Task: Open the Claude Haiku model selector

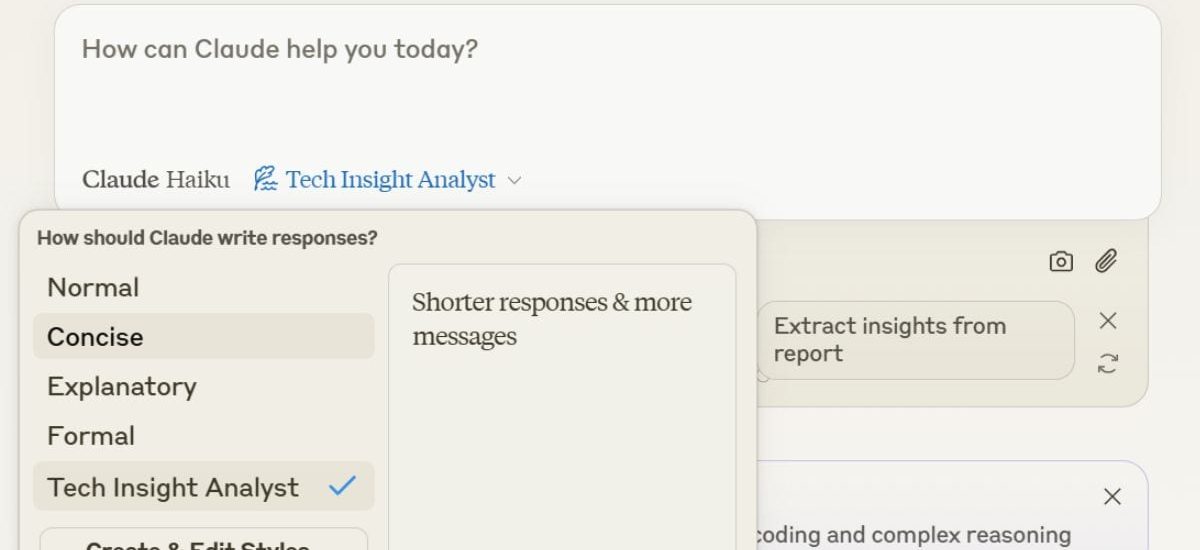Action: pyautogui.click(x=156, y=180)
